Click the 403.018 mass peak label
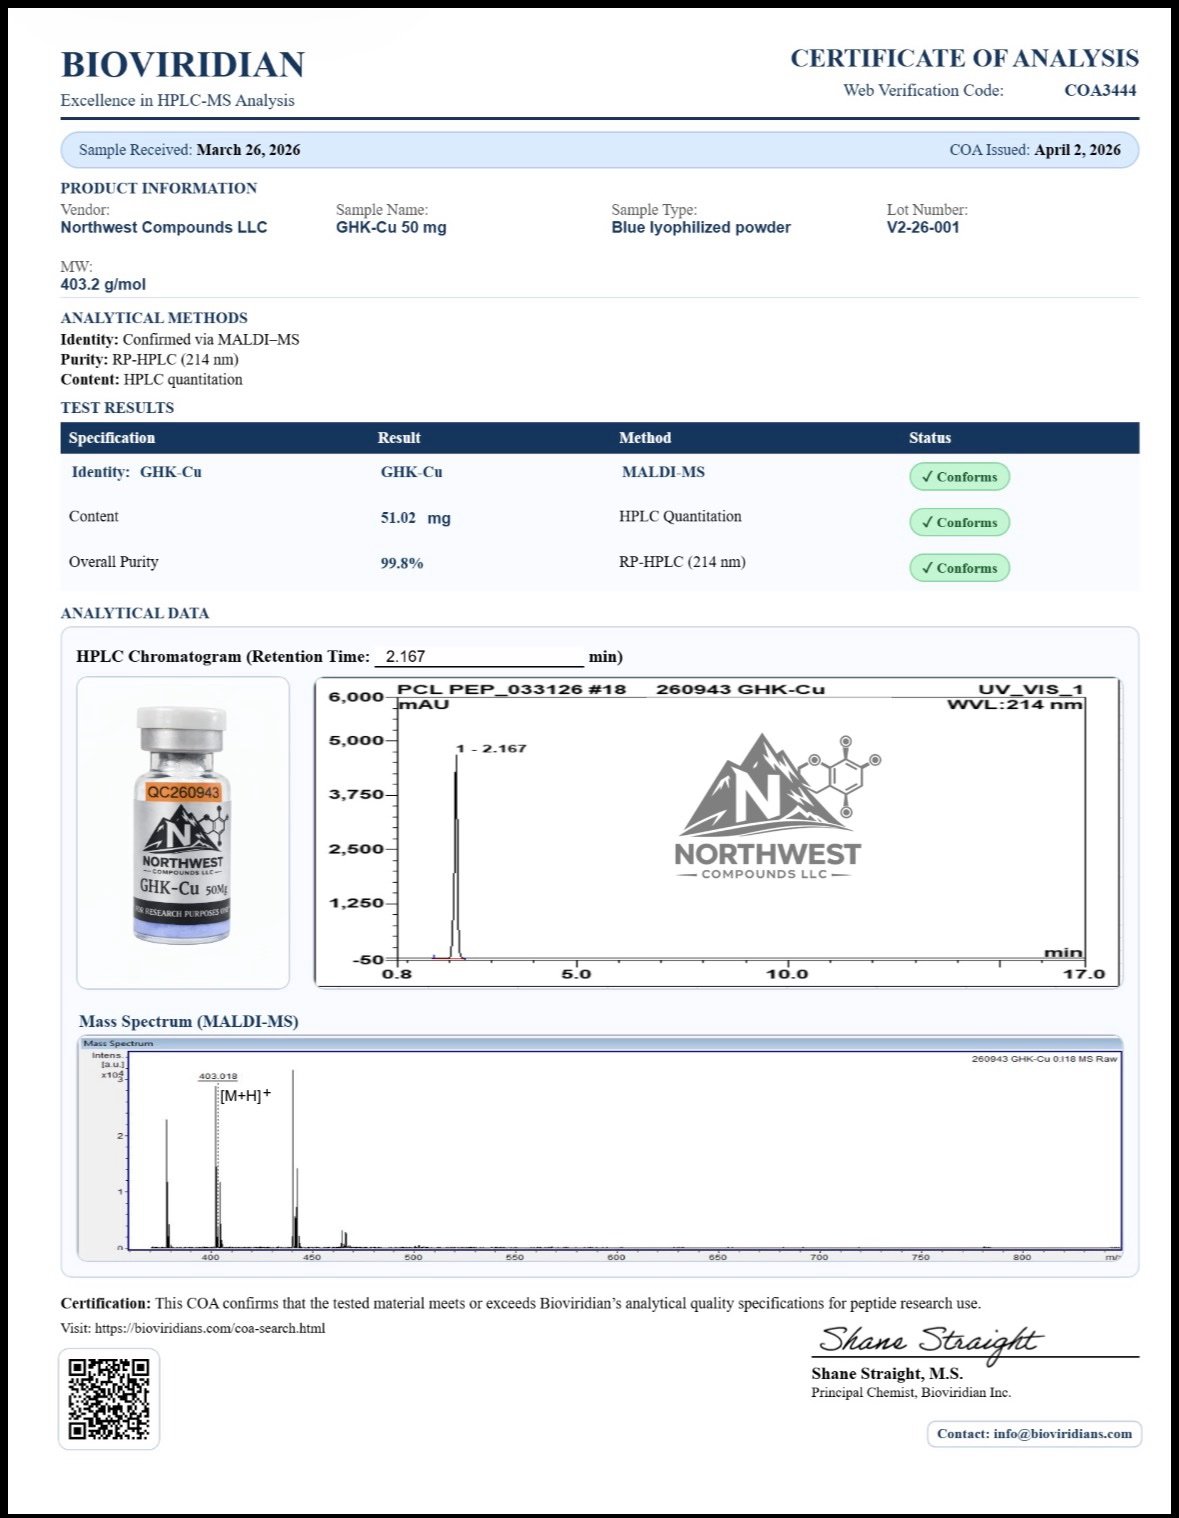 (218, 1076)
